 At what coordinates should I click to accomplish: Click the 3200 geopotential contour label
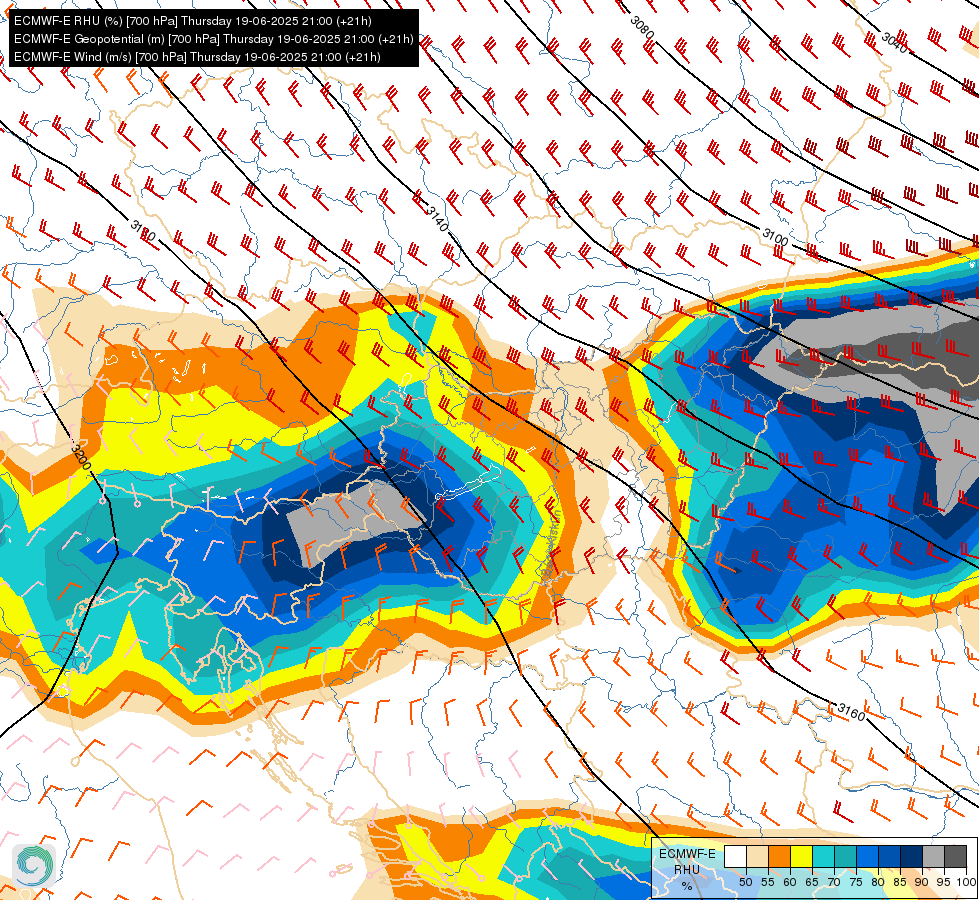click(x=81, y=457)
